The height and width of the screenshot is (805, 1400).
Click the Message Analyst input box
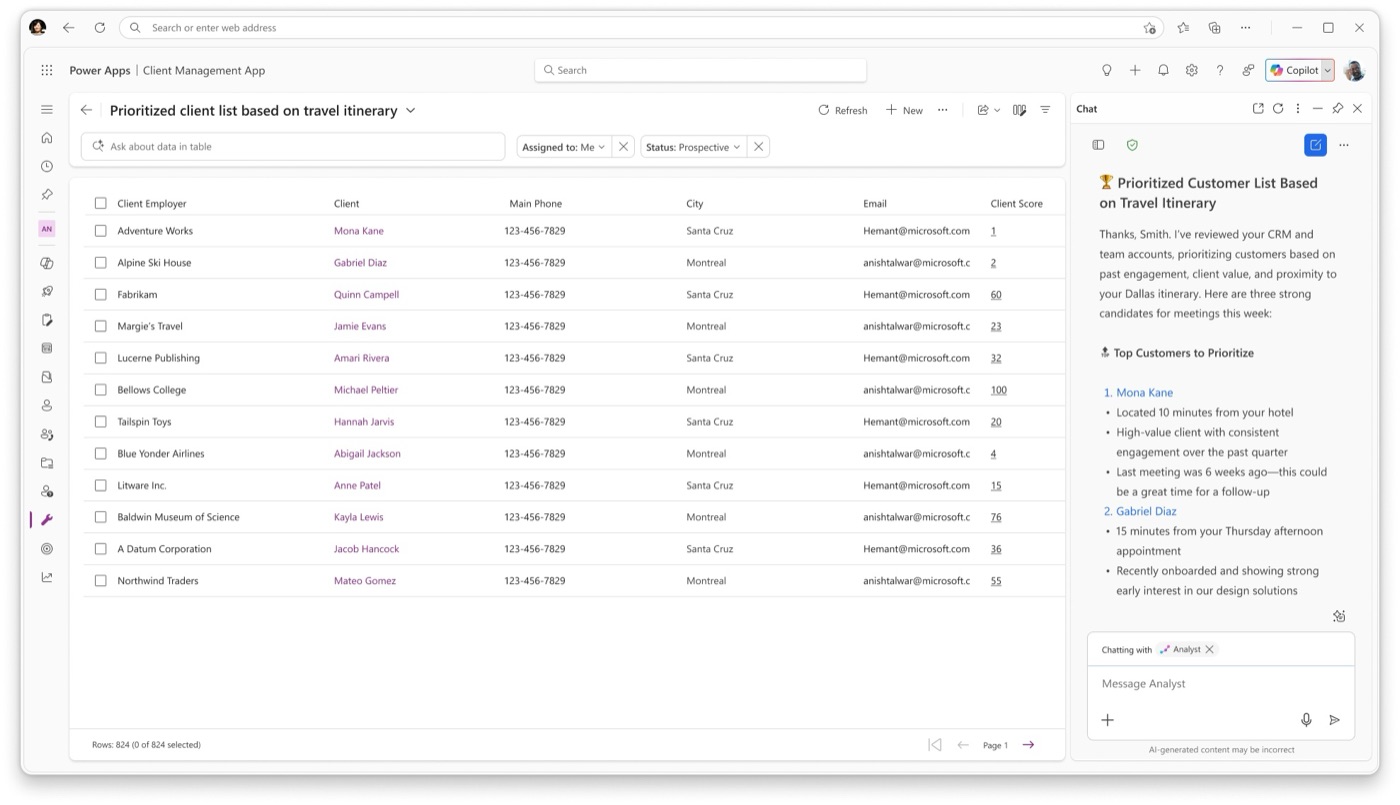tap(1221, 684)
